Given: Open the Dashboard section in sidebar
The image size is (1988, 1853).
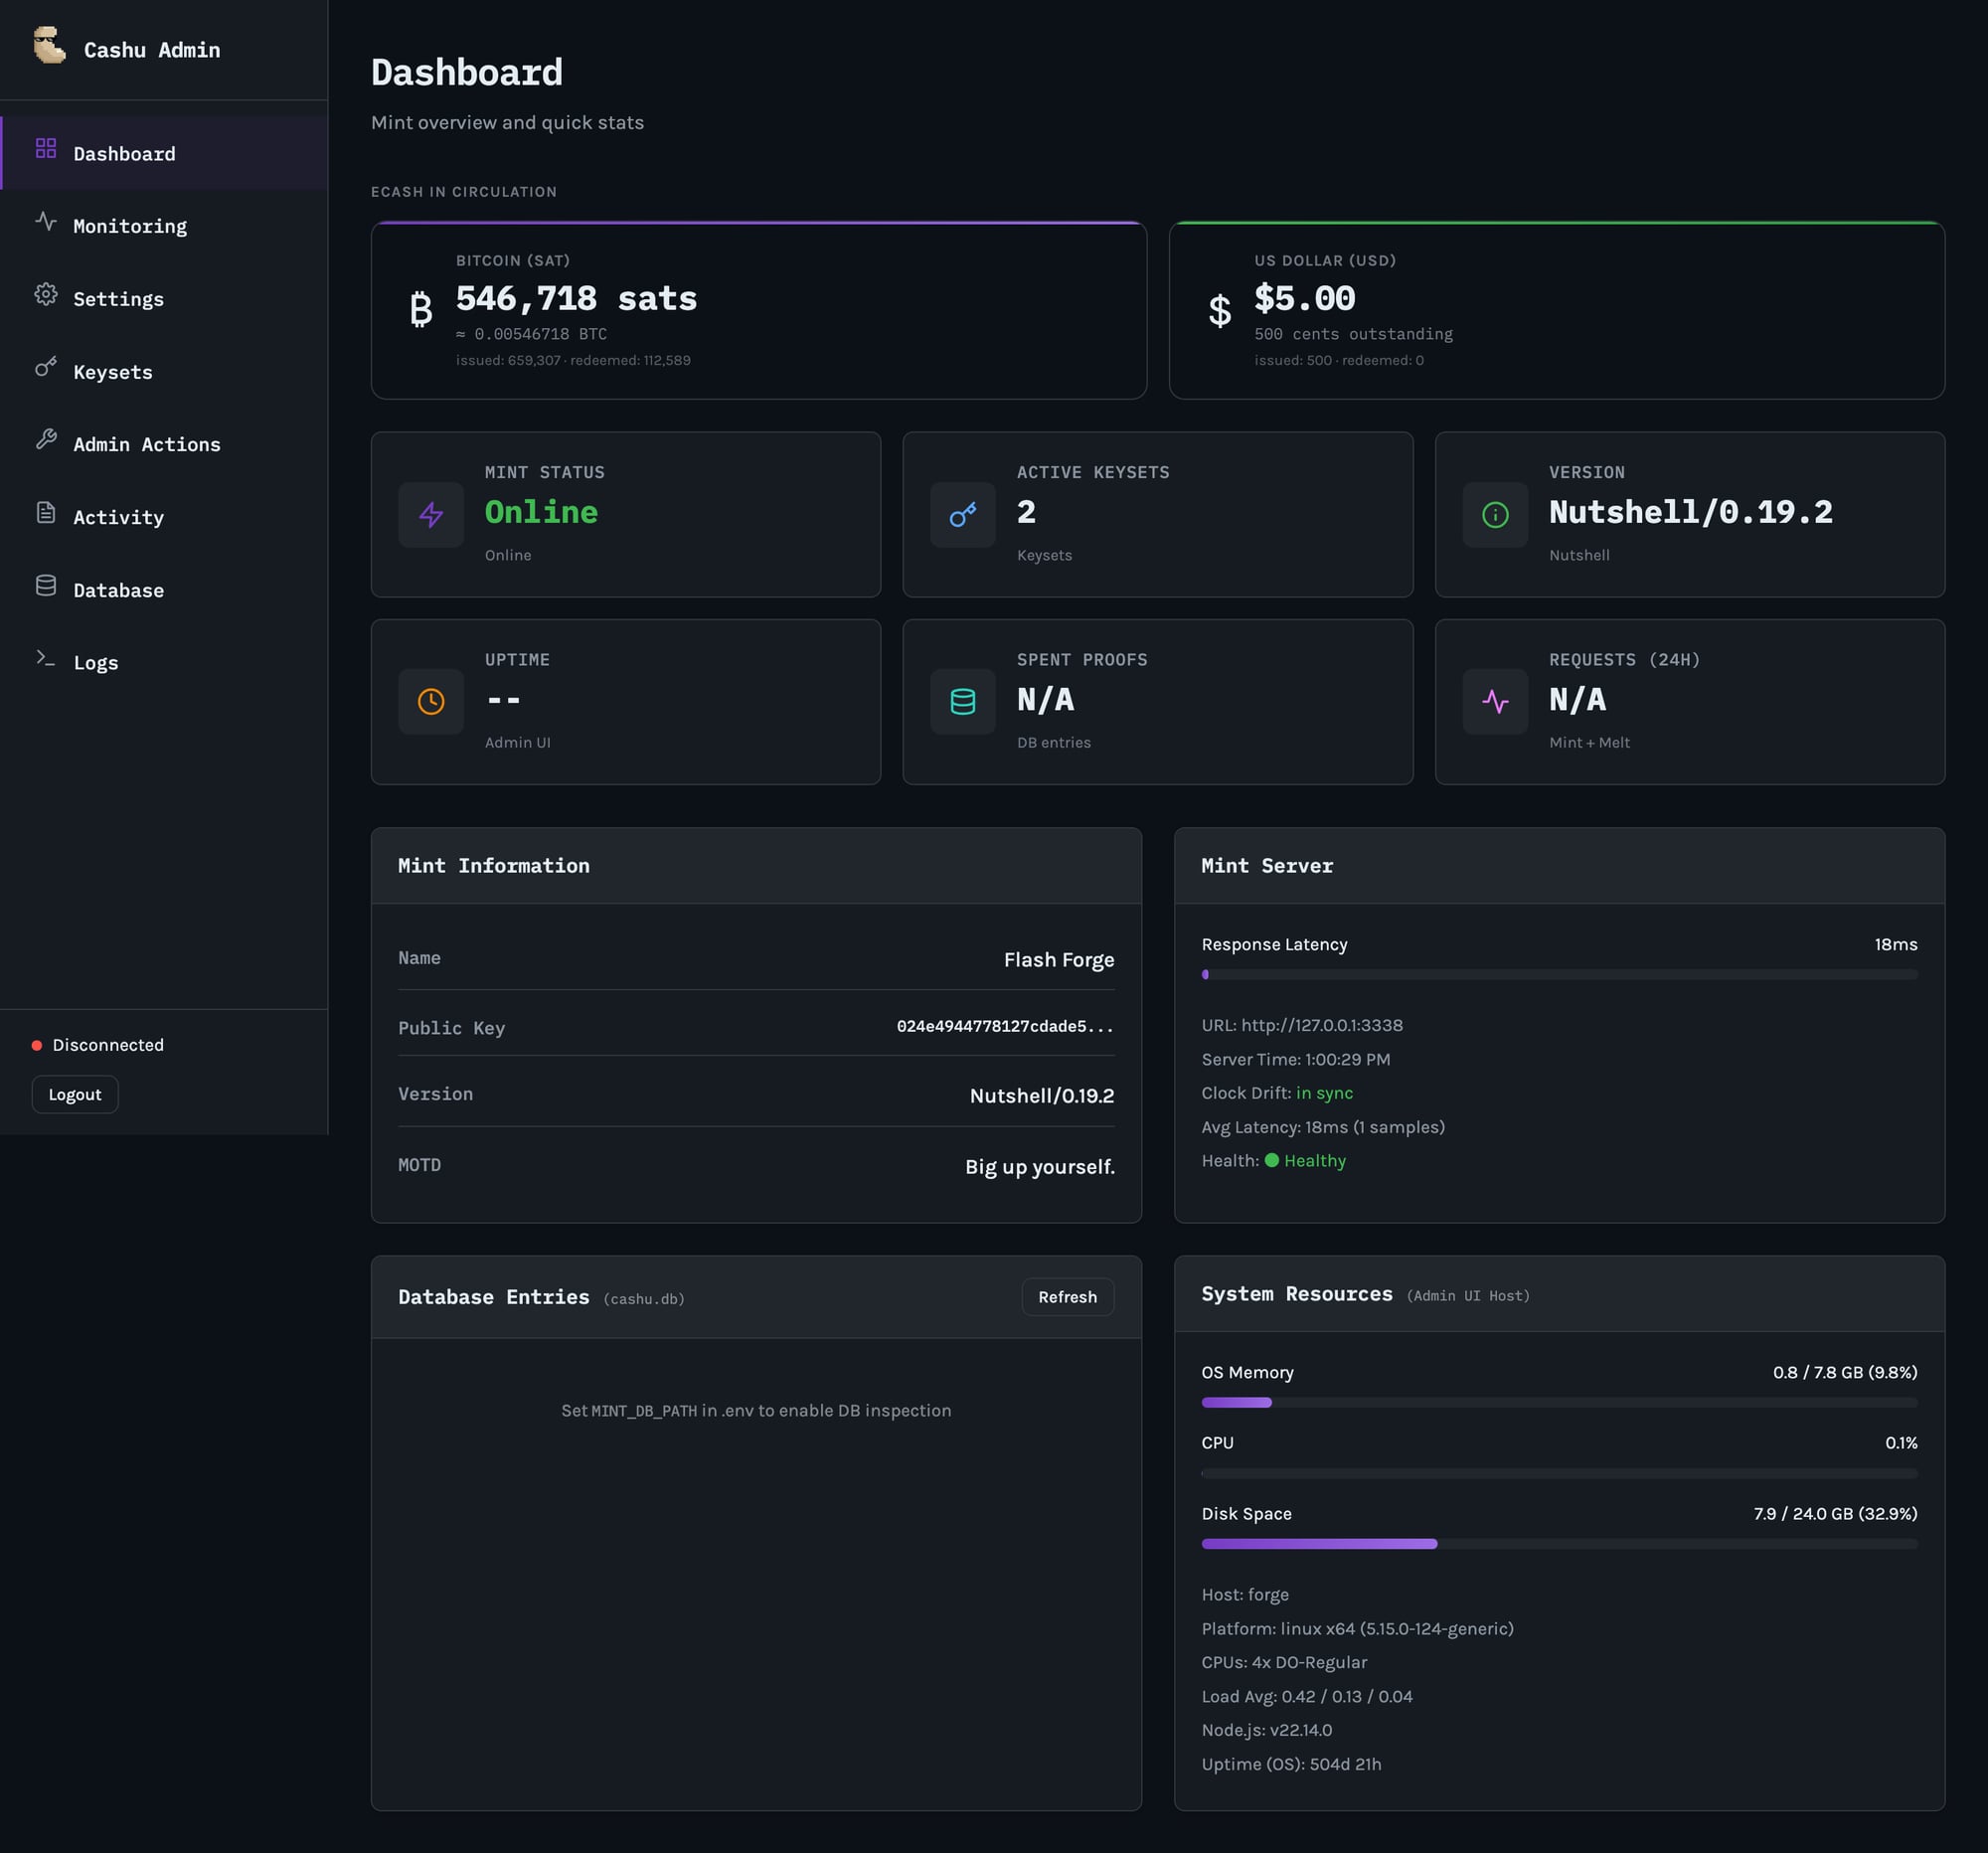Looking at the screenshot, I should [x=124, y=153].
